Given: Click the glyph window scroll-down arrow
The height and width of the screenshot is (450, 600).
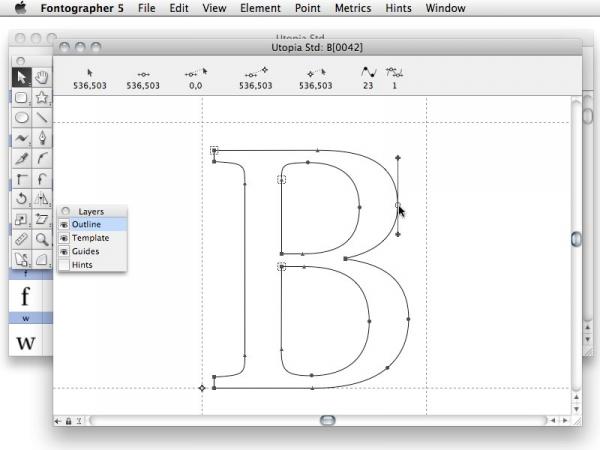Looking at the screenshot, I should click(576, 409).
